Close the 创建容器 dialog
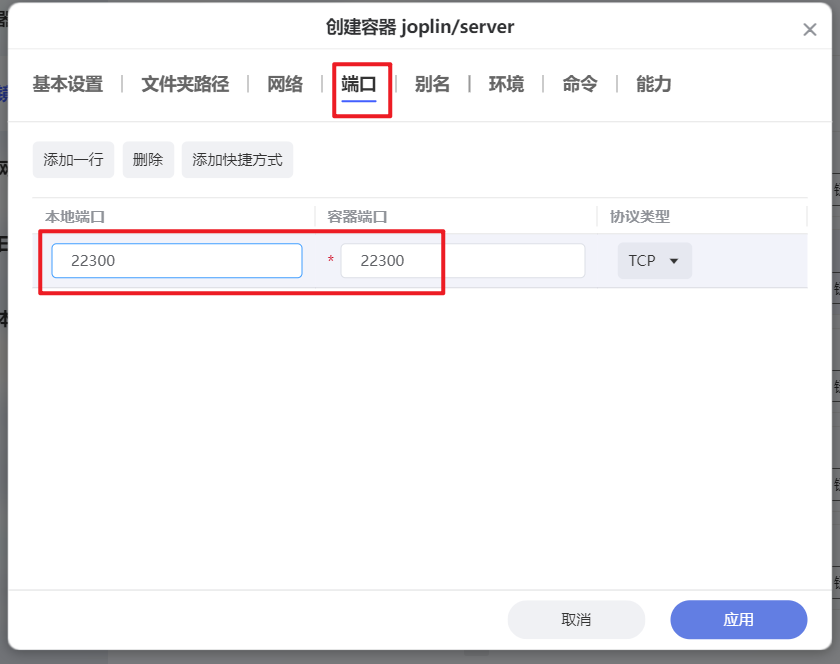 click(x=810, y=29)
